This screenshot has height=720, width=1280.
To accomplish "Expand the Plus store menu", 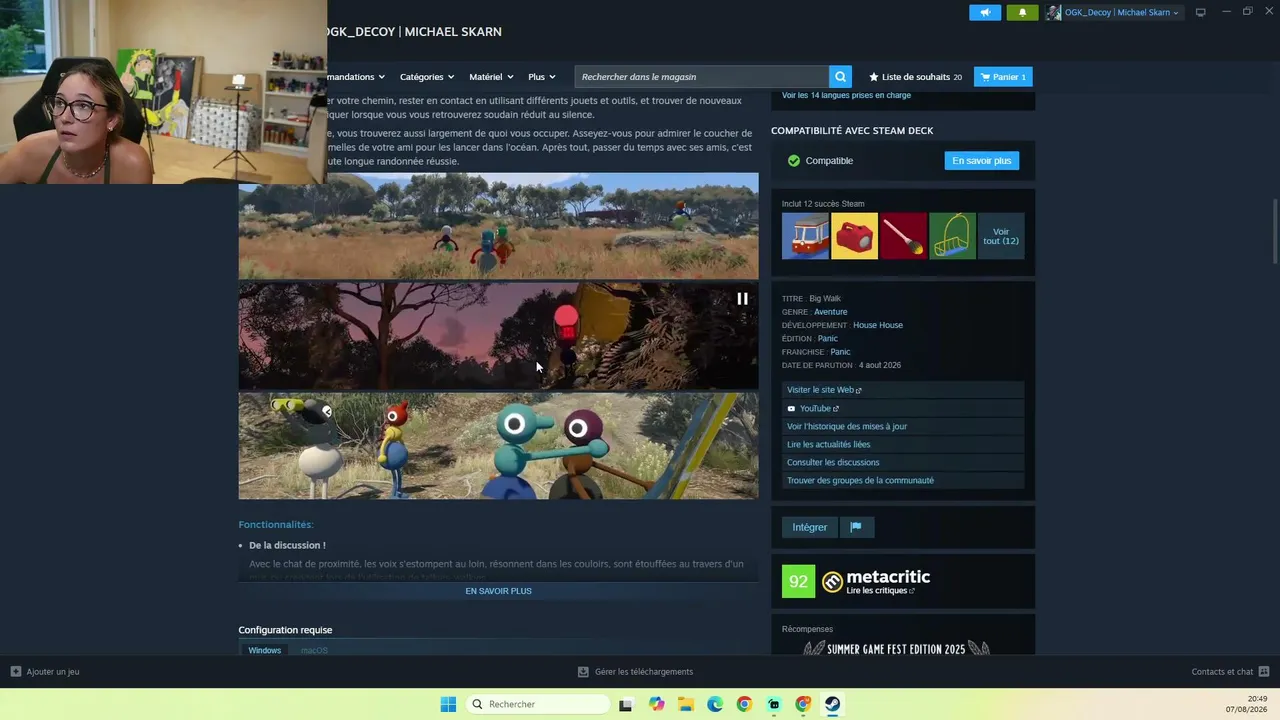I will point(542,77).
